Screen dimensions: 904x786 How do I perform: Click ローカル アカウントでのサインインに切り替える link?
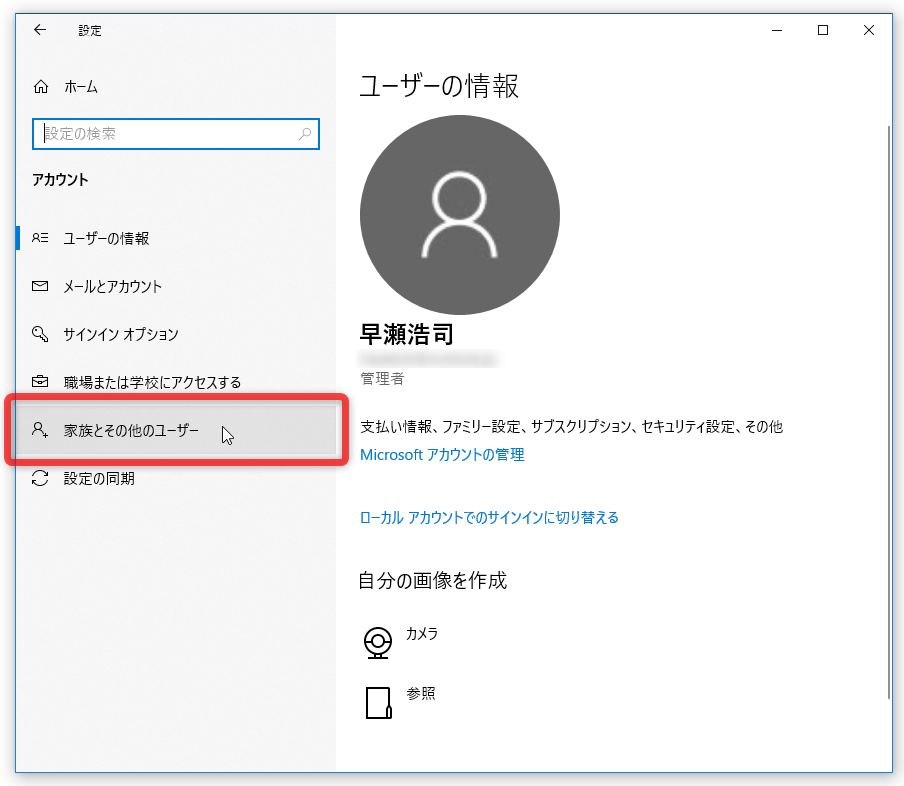coord(489,517)
